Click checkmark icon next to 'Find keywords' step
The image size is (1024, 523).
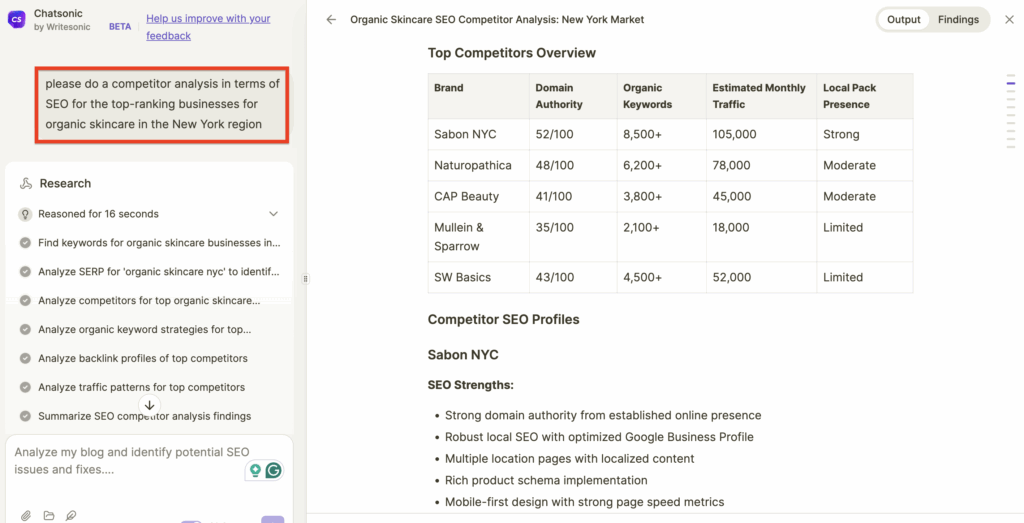[x=25, y=243]
